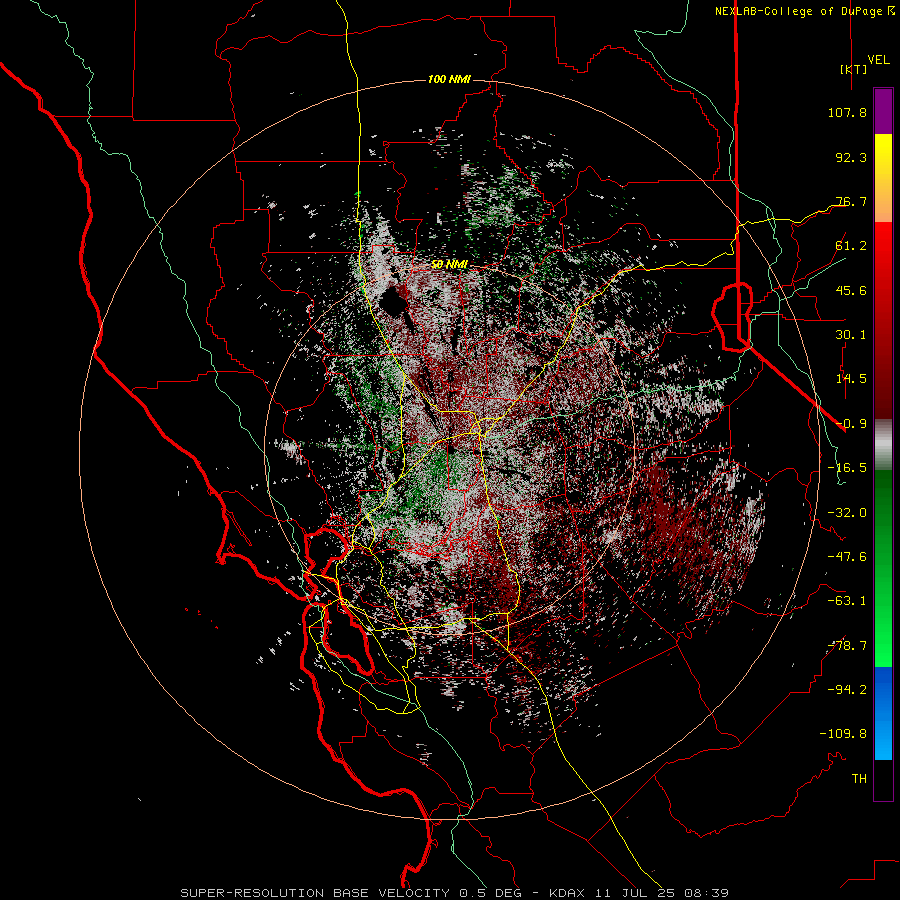Pick the yellow-orange segment of the color scale
Screen dimensions: 900x900
click(883, 178)
